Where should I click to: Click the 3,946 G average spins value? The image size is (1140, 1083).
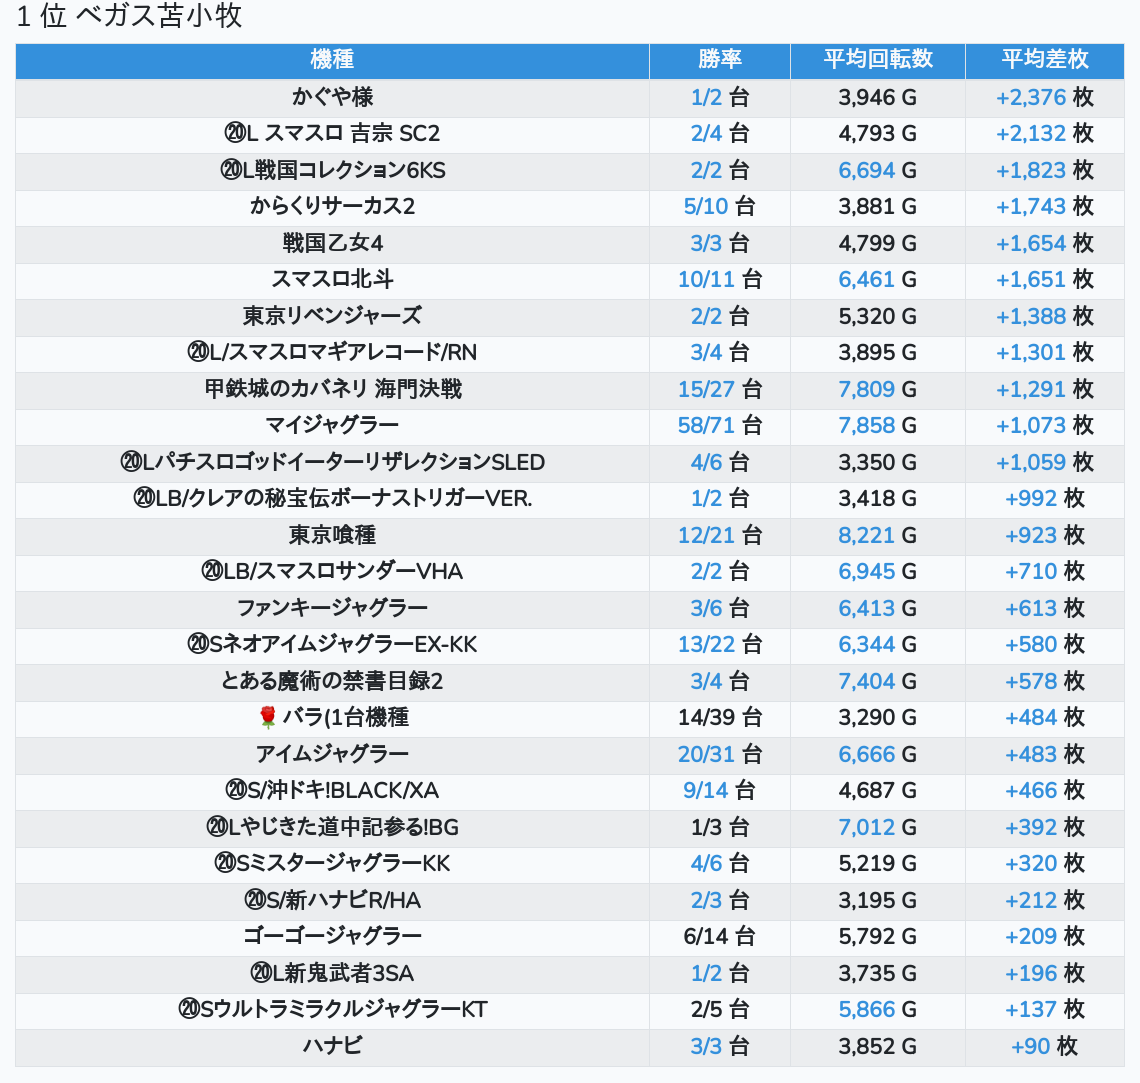(x=878, y=97)
